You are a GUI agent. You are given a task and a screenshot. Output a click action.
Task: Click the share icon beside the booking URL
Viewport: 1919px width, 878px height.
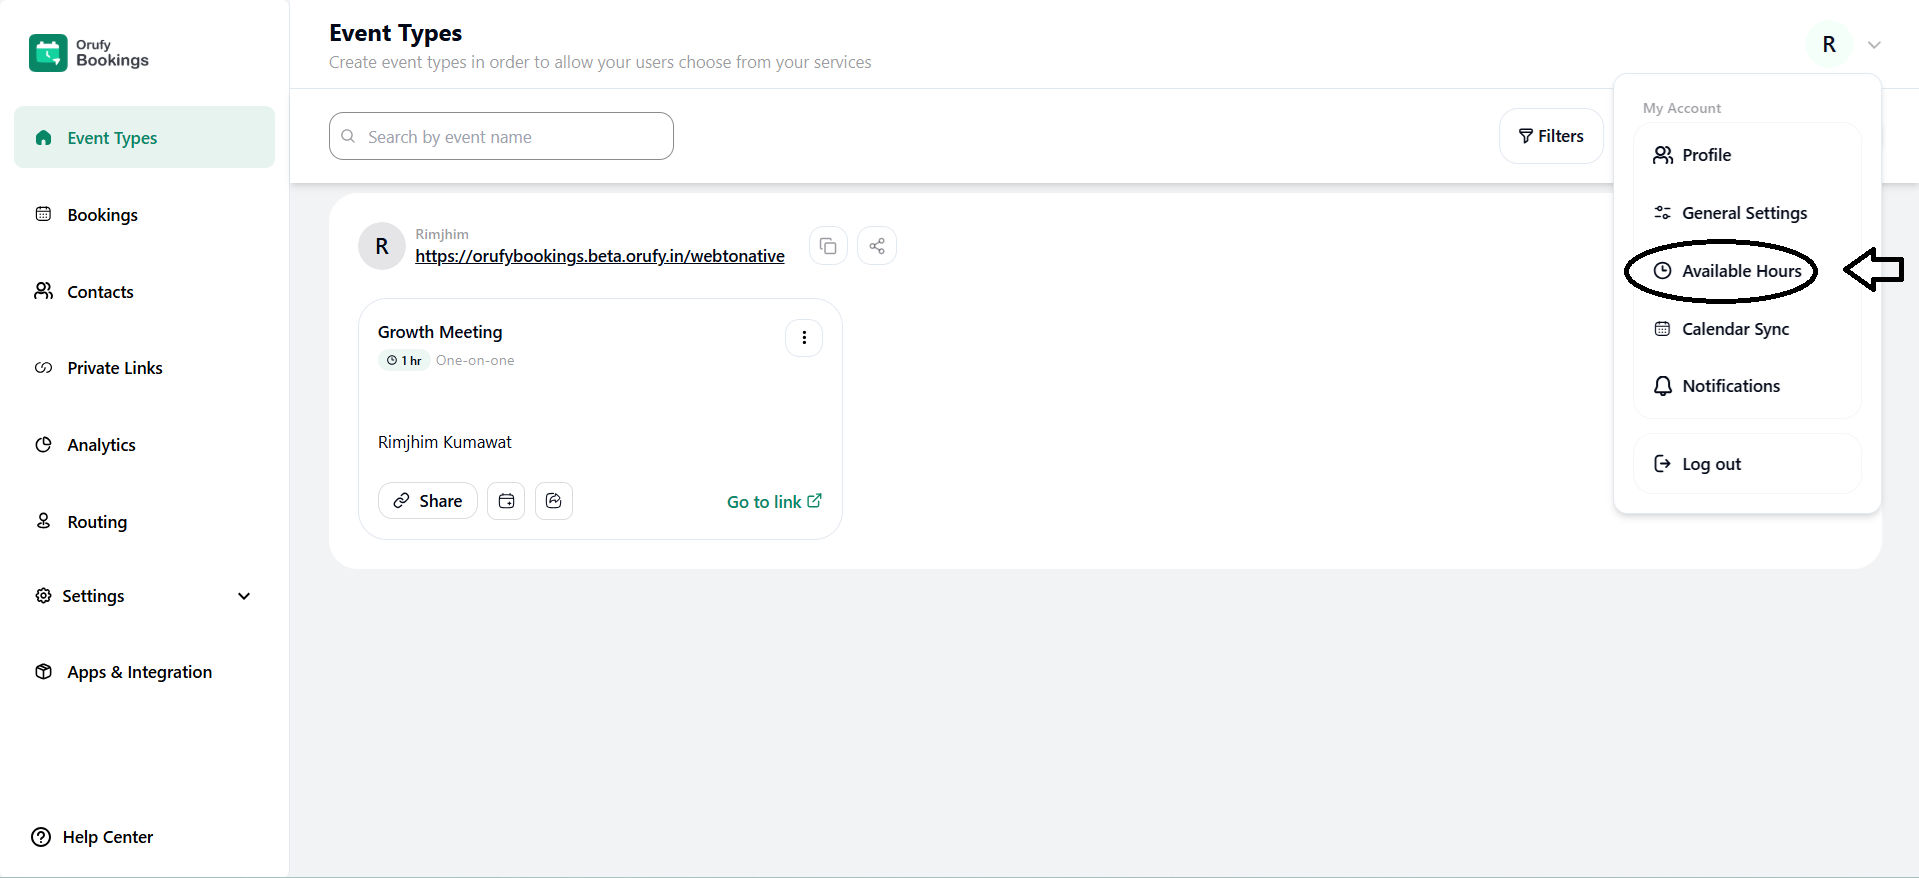pyautogui.click(x=877, y=246)
